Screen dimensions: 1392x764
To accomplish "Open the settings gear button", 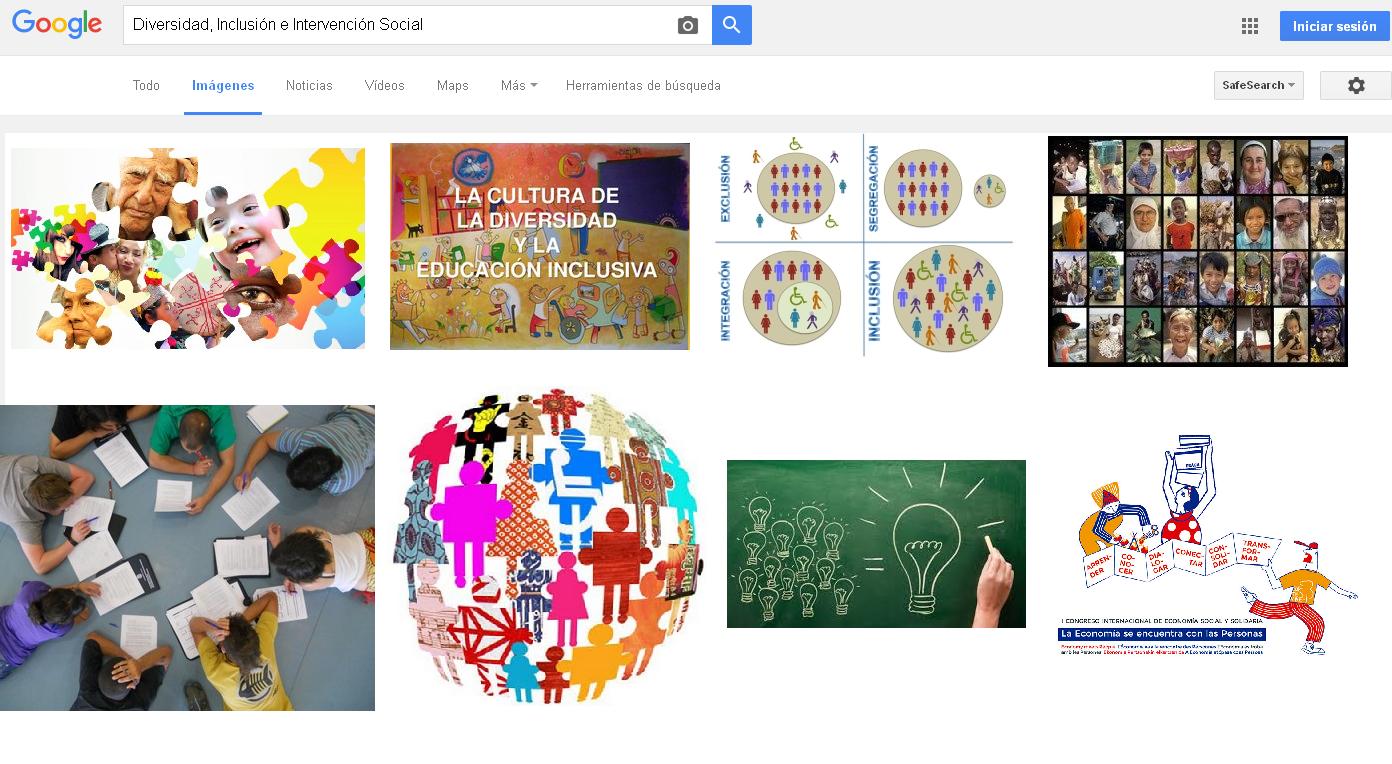I will click(x=1356, y=86).
